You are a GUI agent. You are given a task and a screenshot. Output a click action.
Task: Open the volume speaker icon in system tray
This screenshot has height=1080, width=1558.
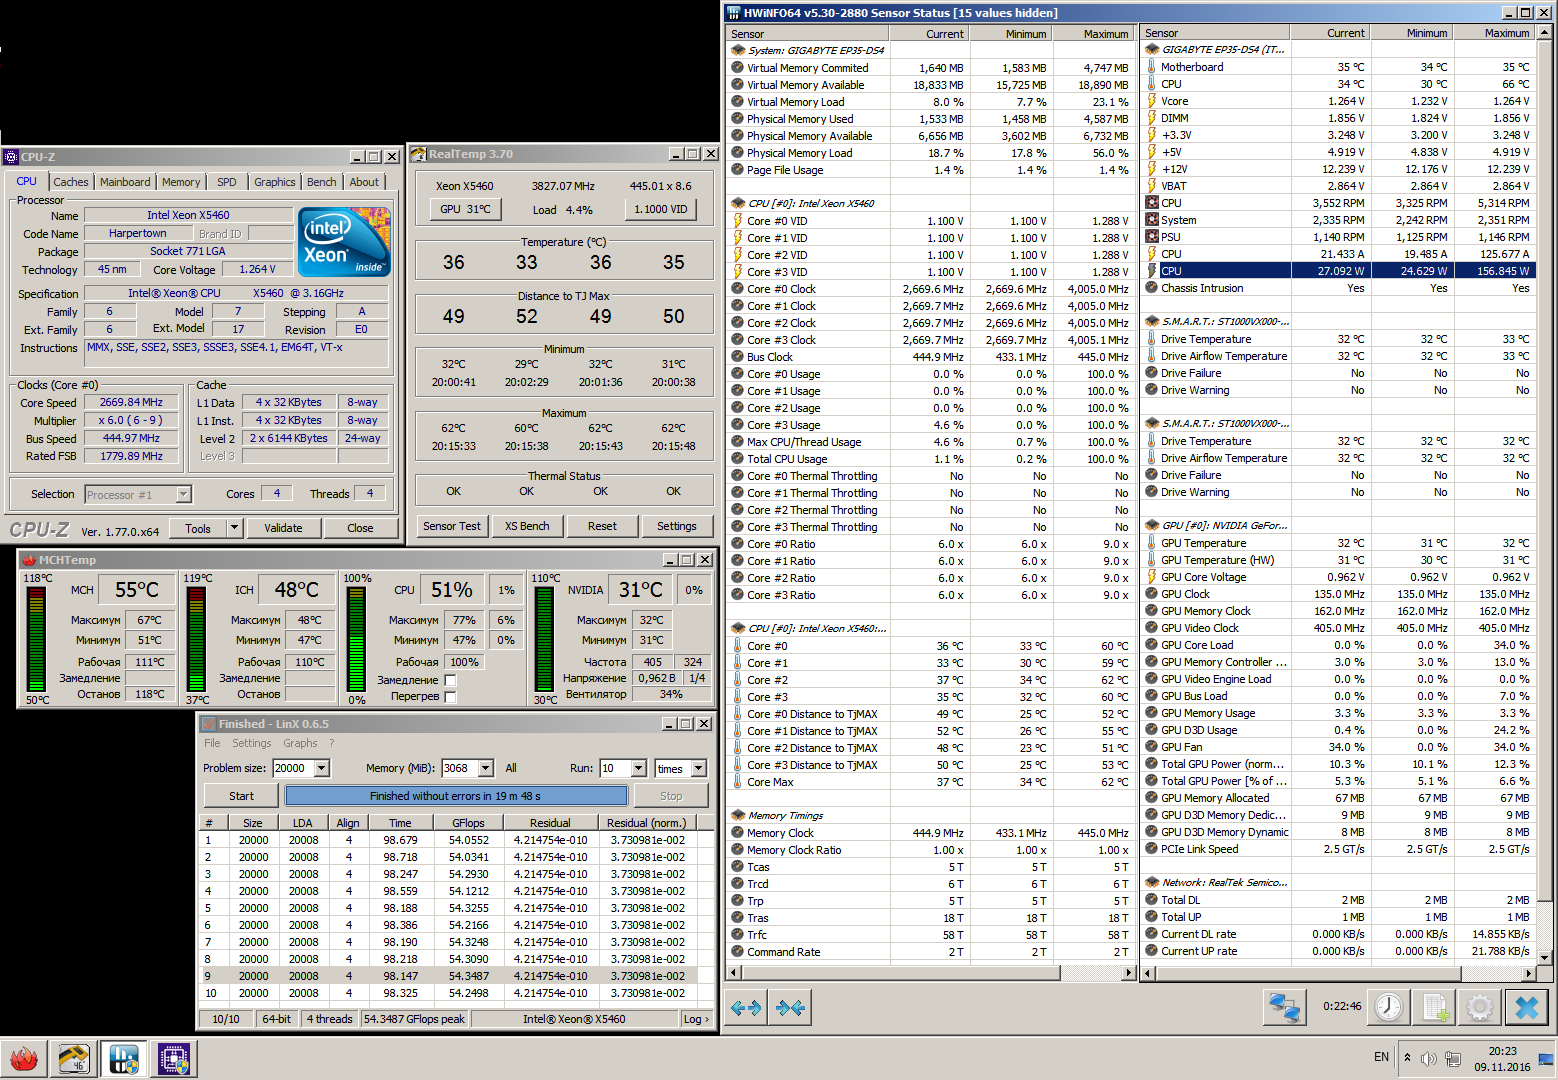click(x=1429, y=1058)
